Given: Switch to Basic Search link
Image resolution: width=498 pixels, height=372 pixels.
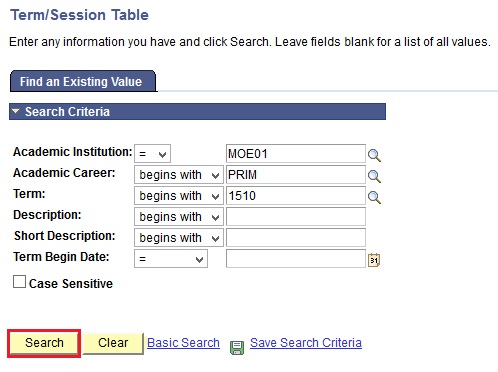Looking at the screenshot, I should tap(183, 343).
